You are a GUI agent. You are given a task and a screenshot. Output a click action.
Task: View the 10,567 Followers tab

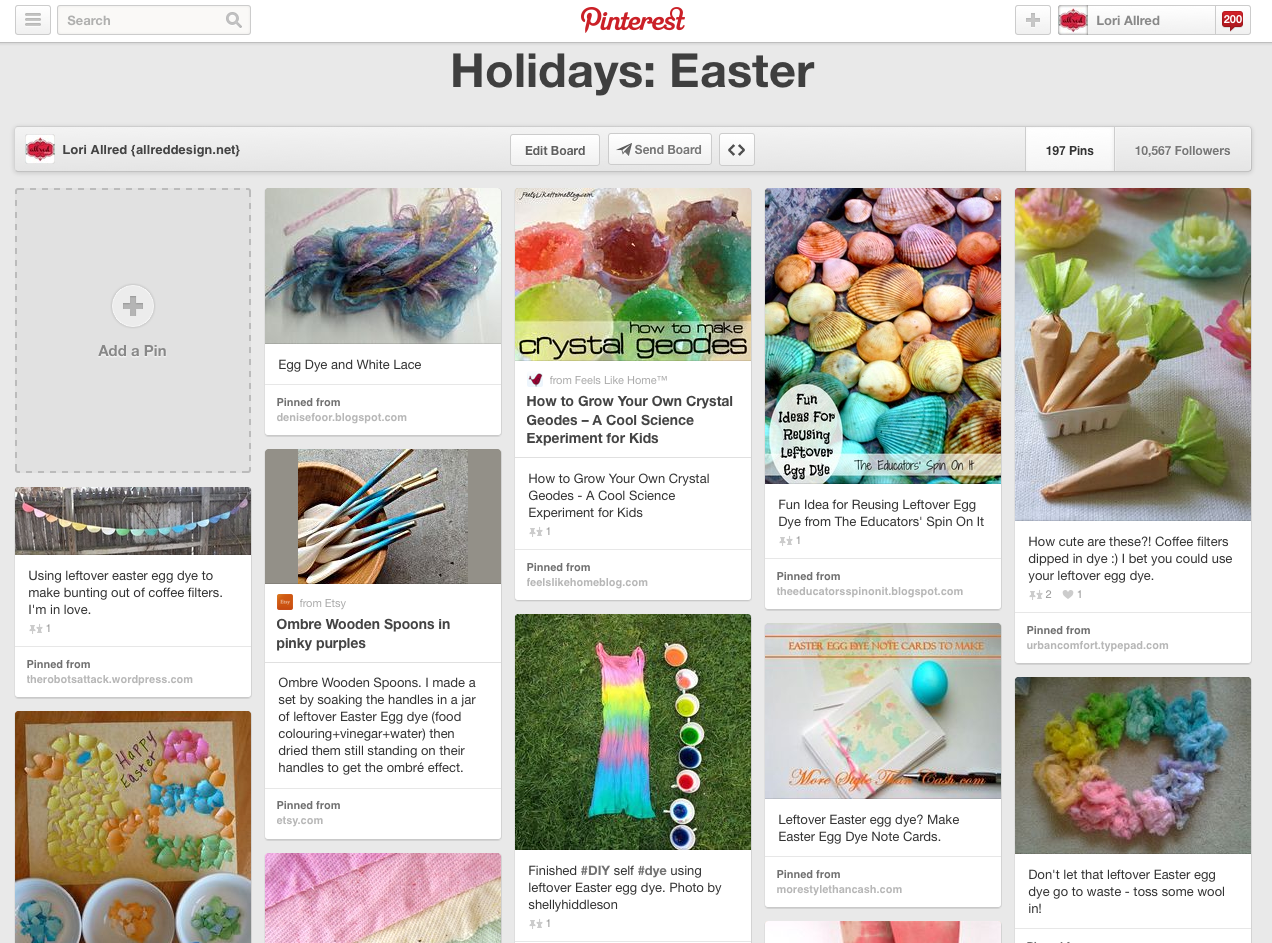tap(1182, 149)
